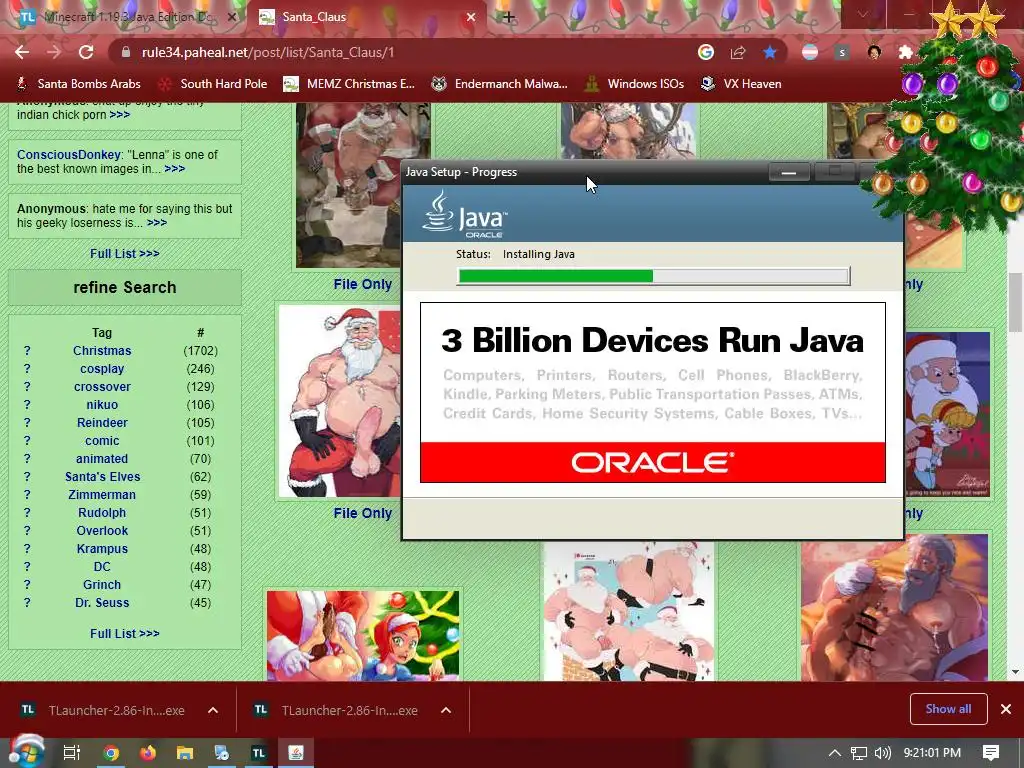Go back to the previous page
Screen dimensions: 1024x768
tap(22, 52)
